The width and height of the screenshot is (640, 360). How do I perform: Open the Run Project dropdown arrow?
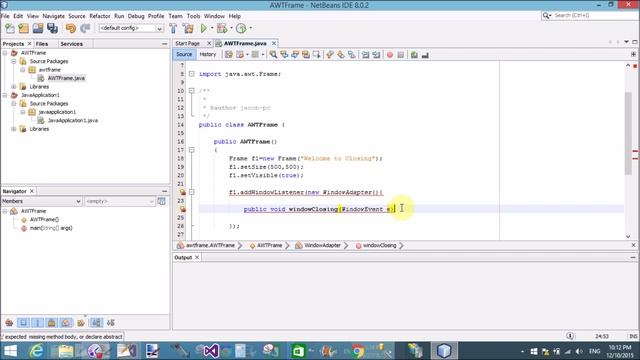(x=212, y=28)
